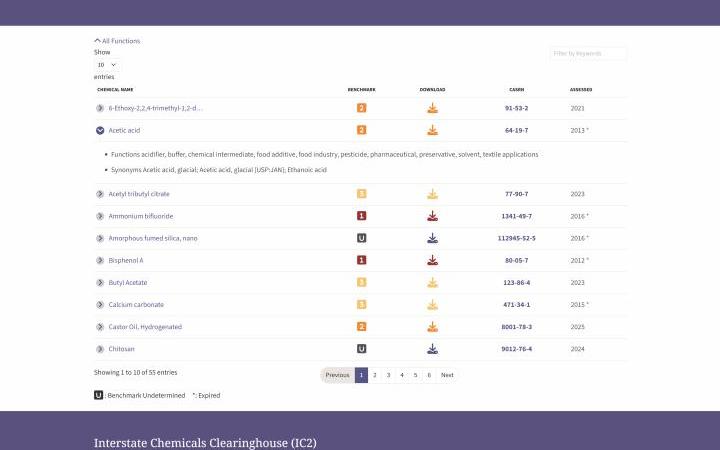Click benchmark 1 badge for Bisphenol A
720x450 pixels.
pos(361,260)
